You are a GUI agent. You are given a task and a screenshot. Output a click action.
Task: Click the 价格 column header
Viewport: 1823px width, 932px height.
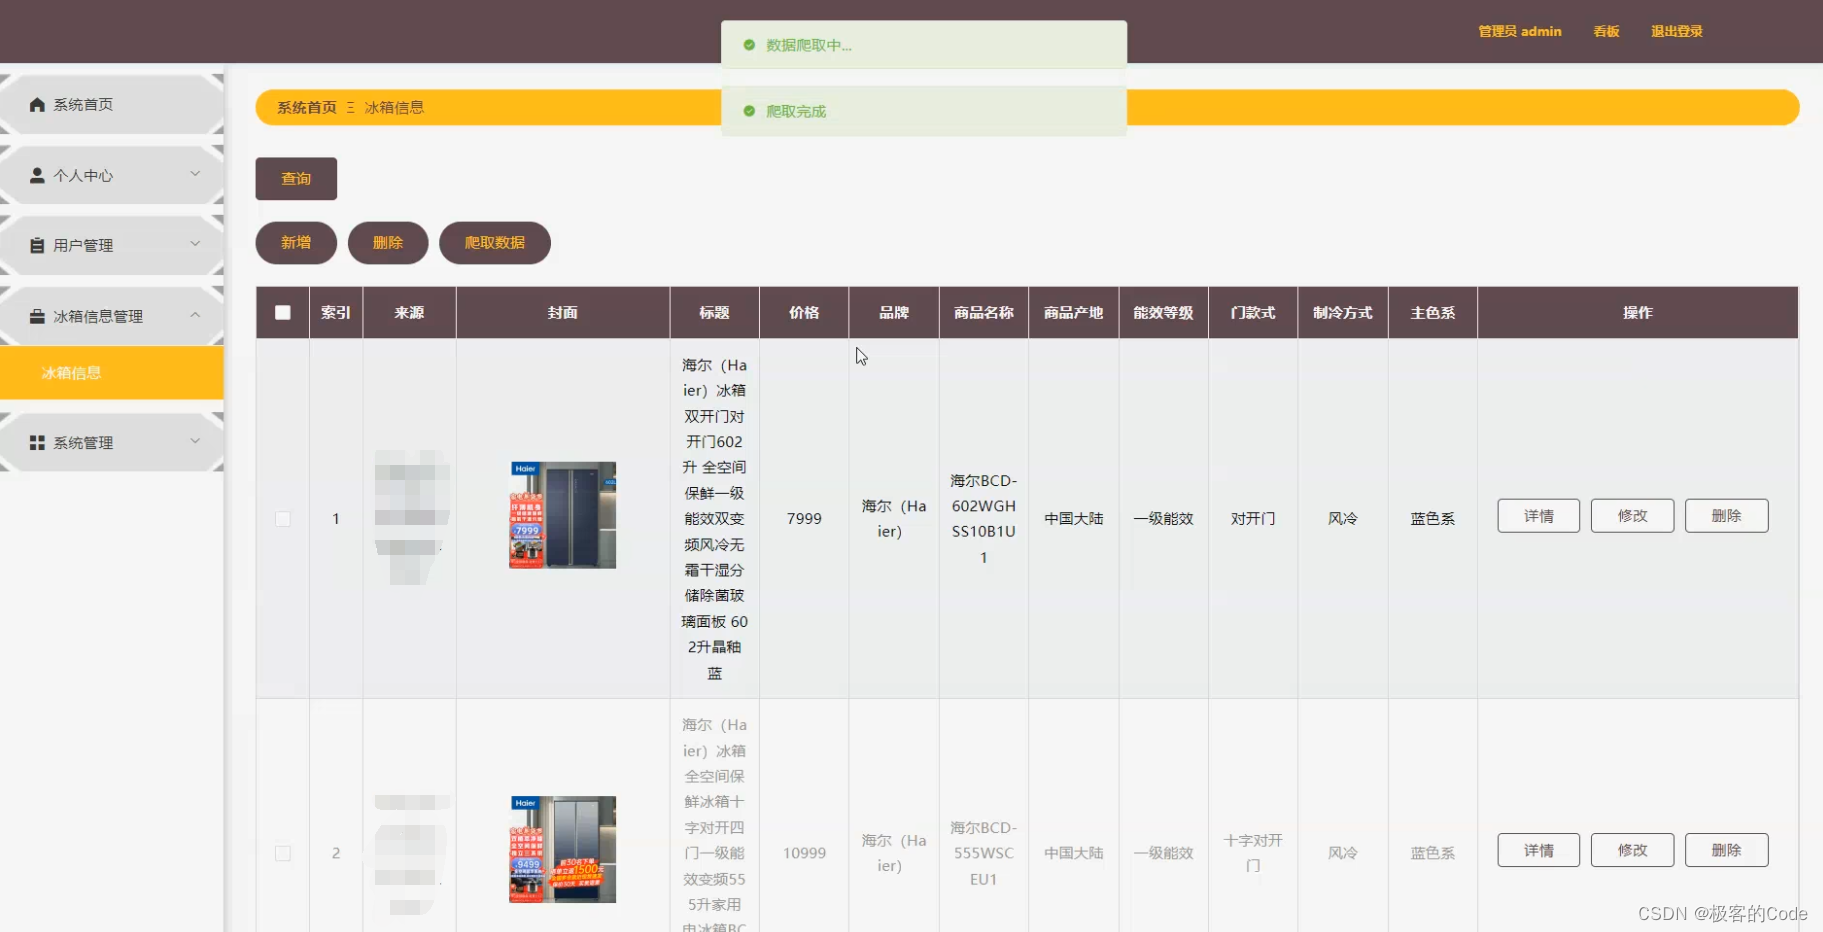click(804, 312)
